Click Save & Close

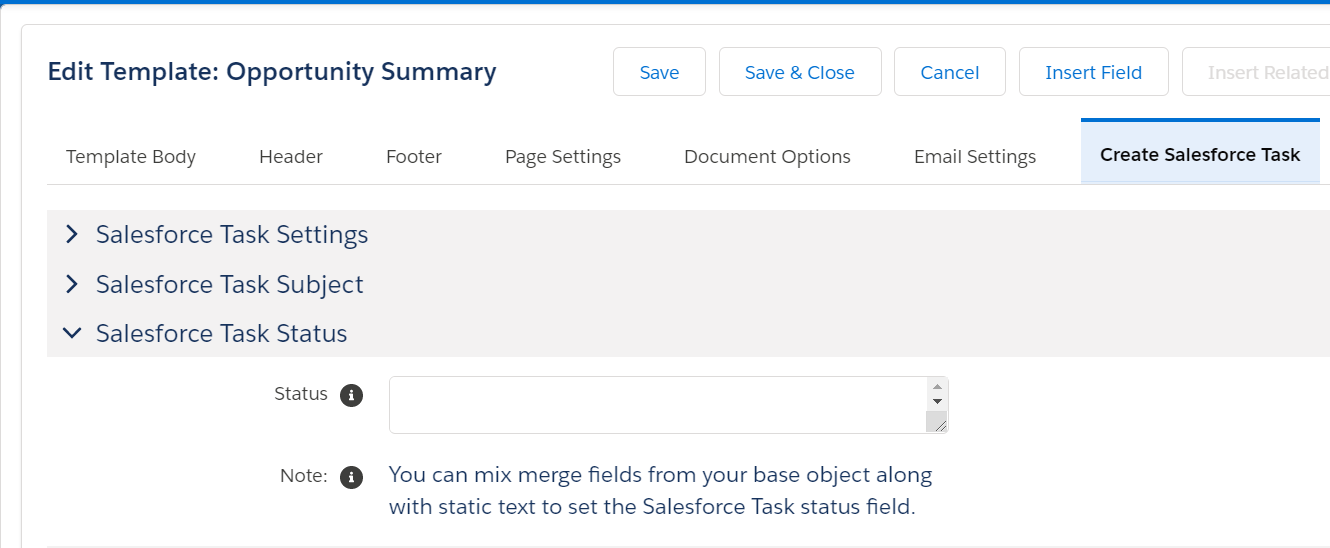(800, 72)
